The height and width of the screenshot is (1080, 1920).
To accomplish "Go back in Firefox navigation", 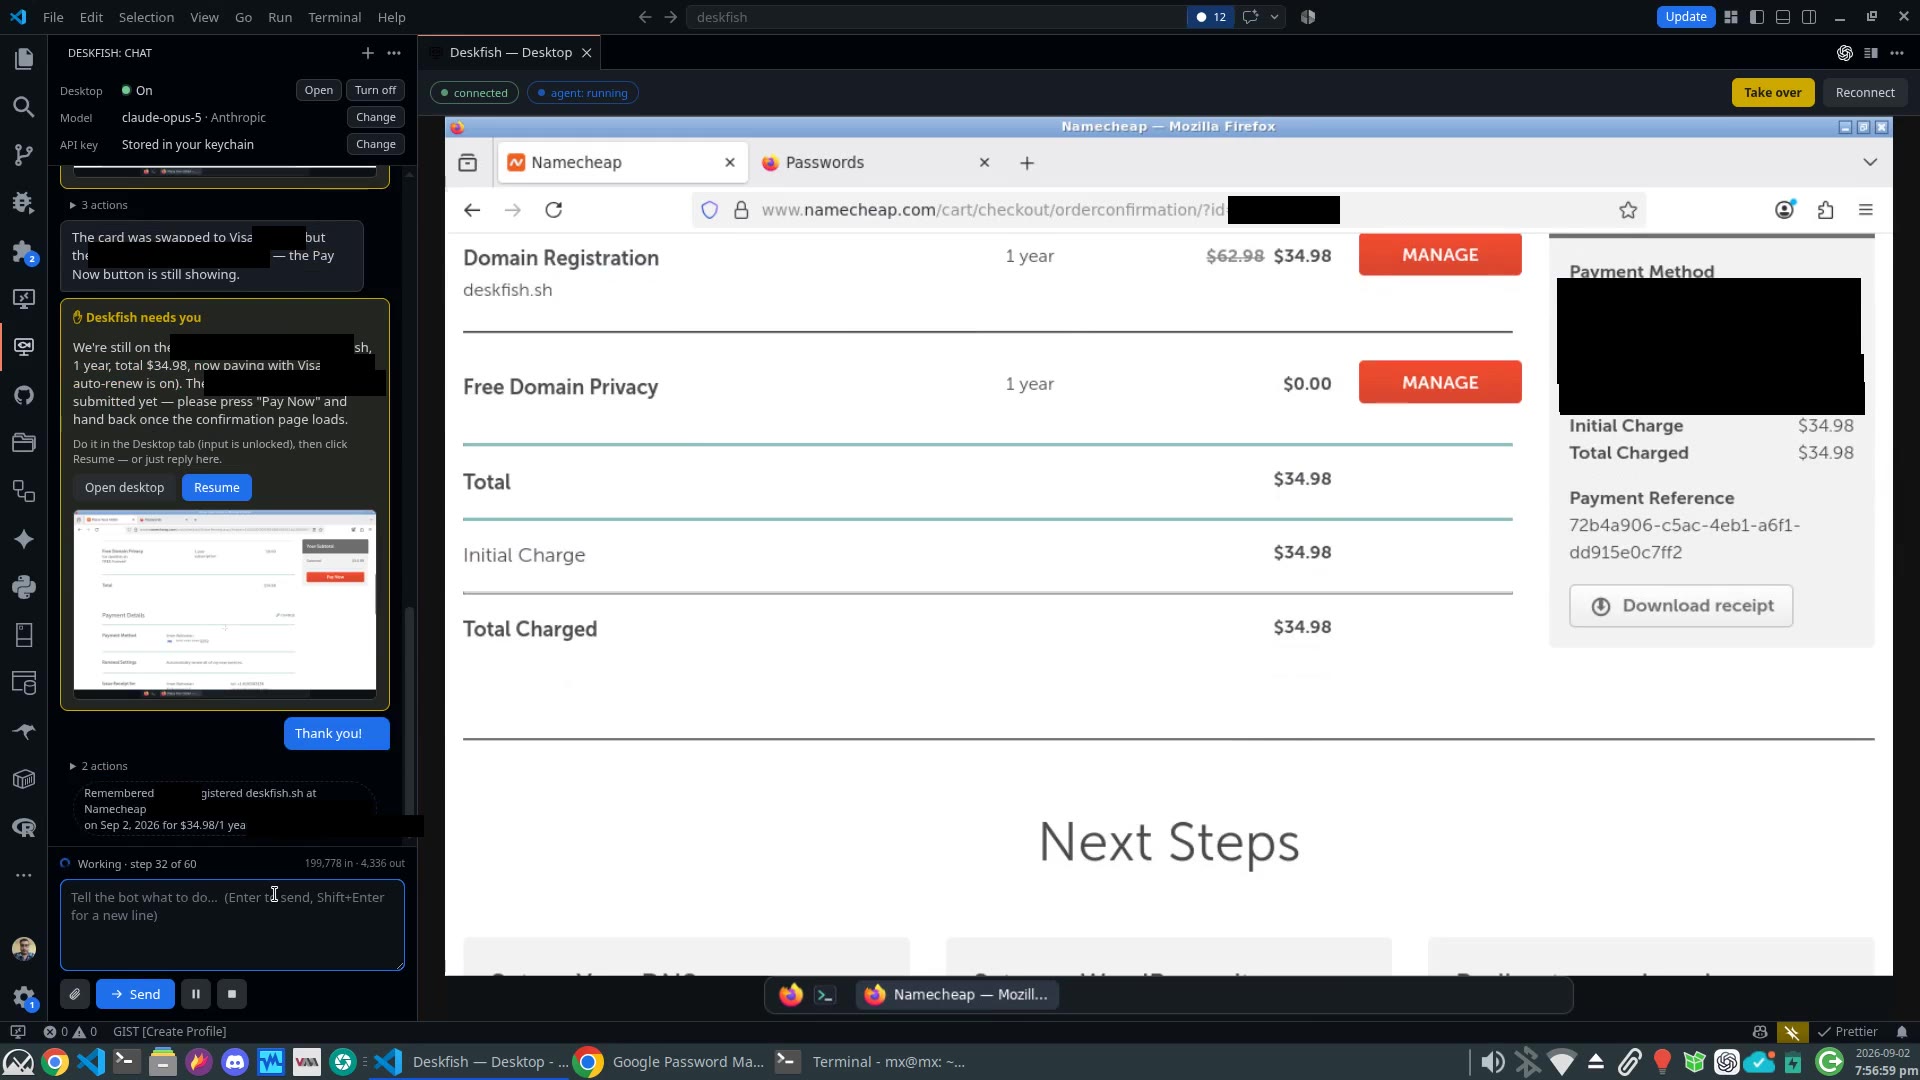I will click(472, 210).
